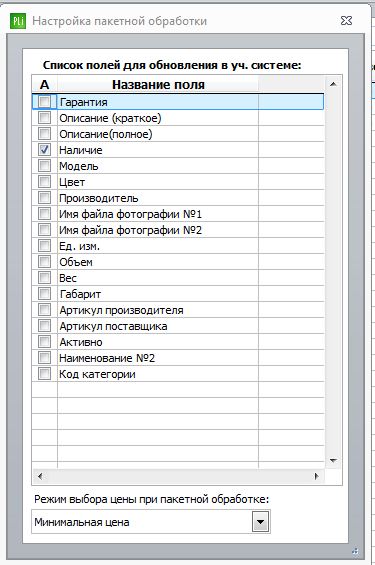Enable the Цвет checkbox

point(44,182)
